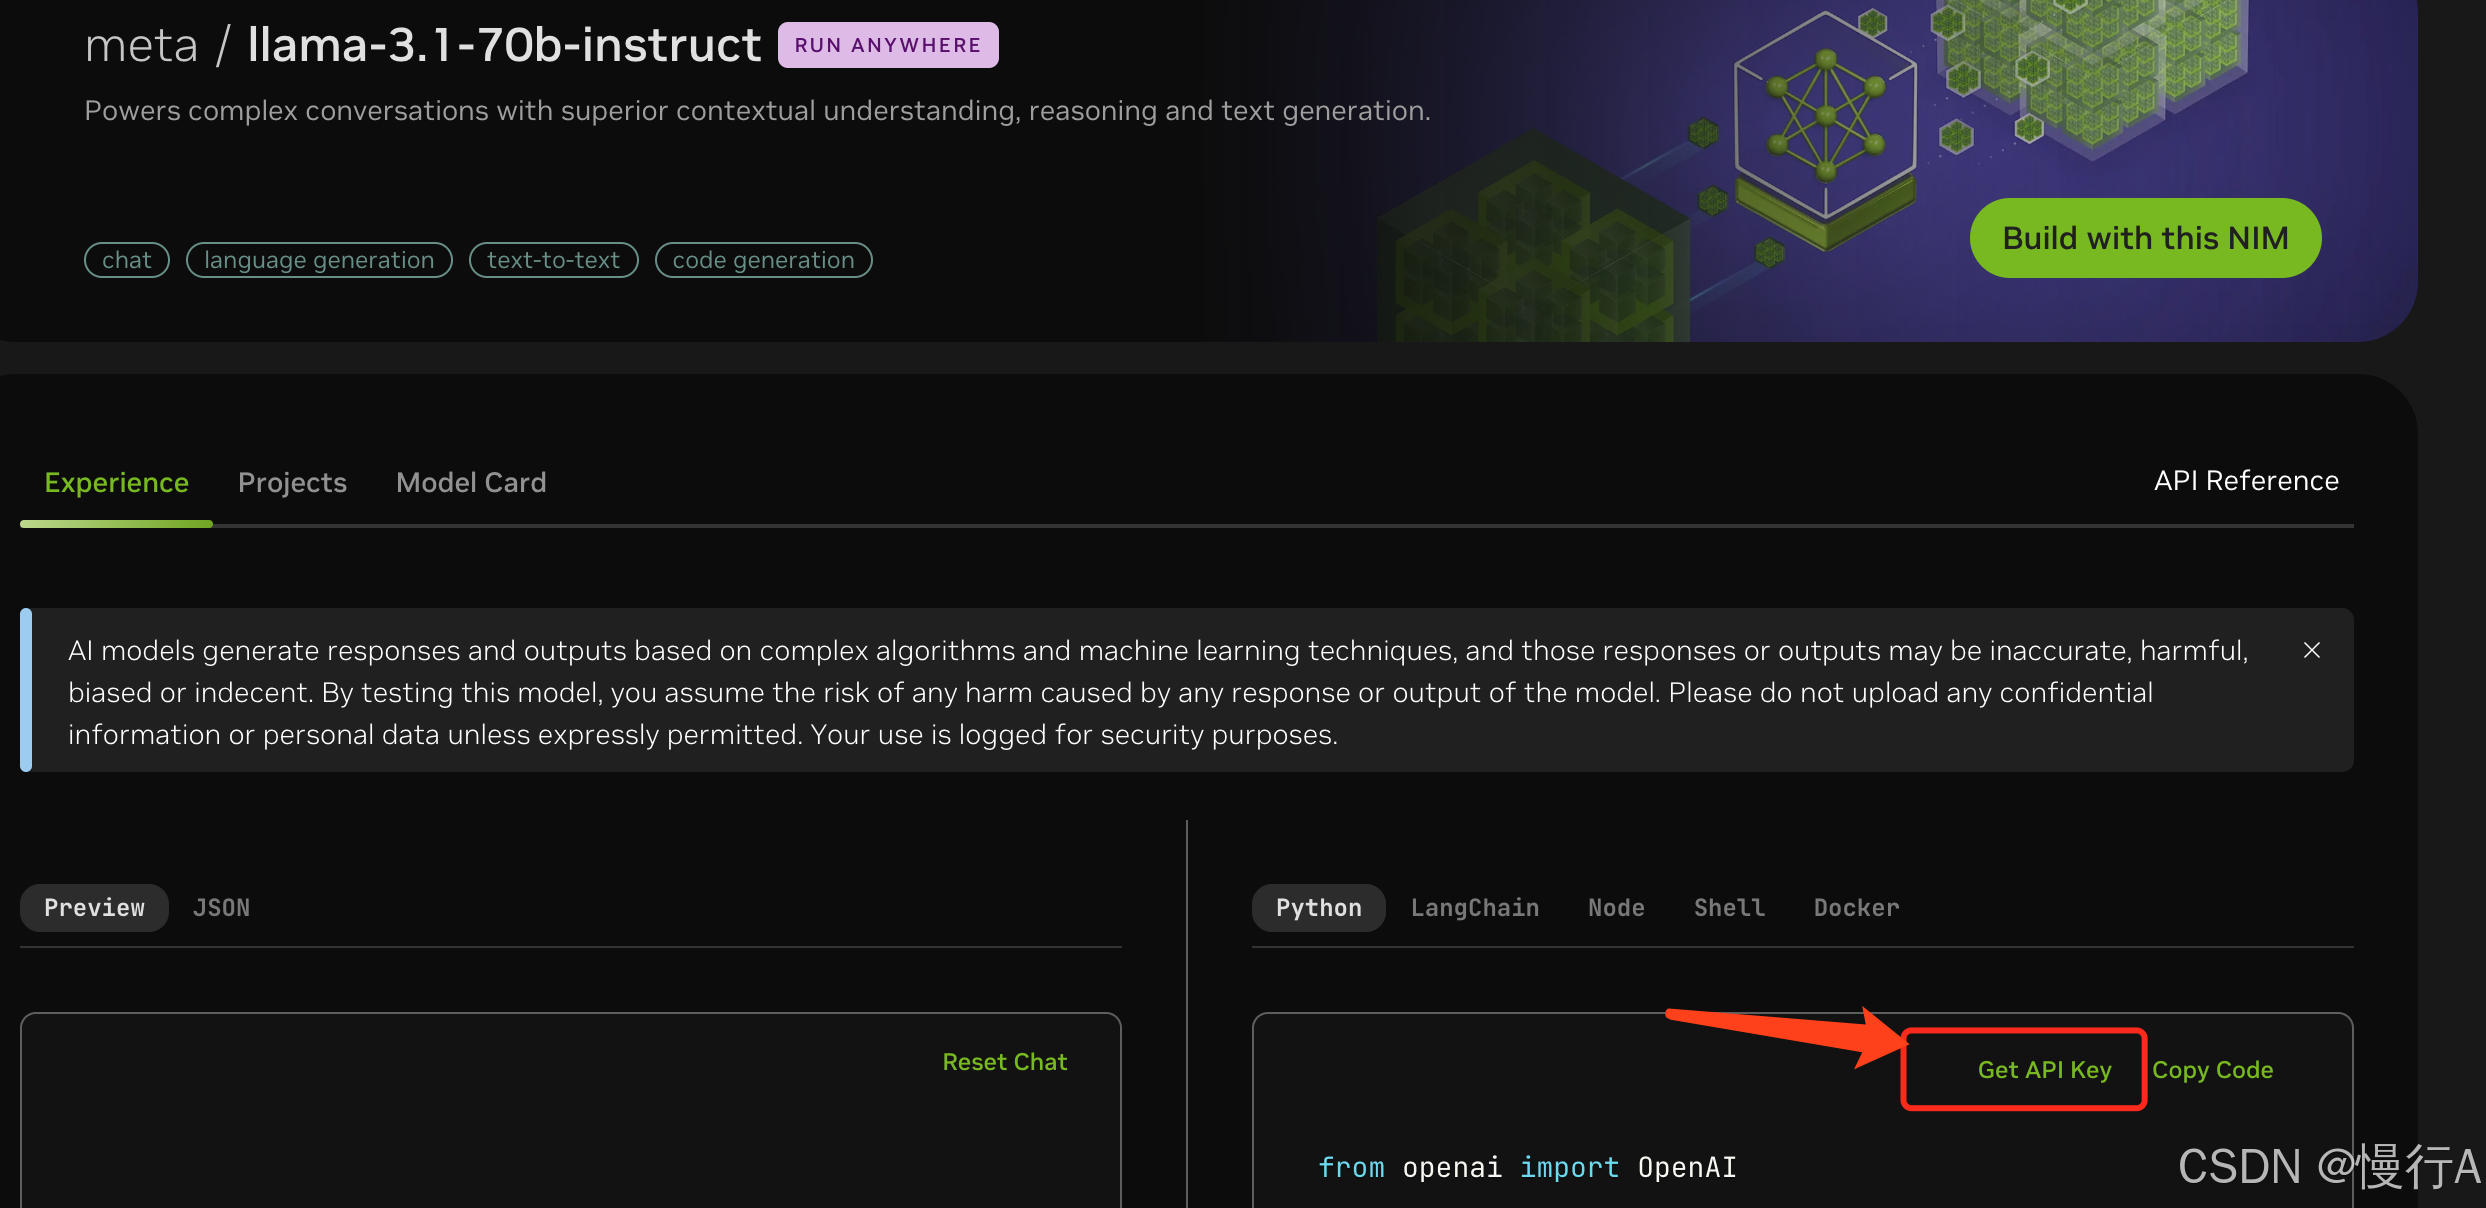Select Preview mode for the chat
The image size is (2486, 1208).
click(93, 907)
